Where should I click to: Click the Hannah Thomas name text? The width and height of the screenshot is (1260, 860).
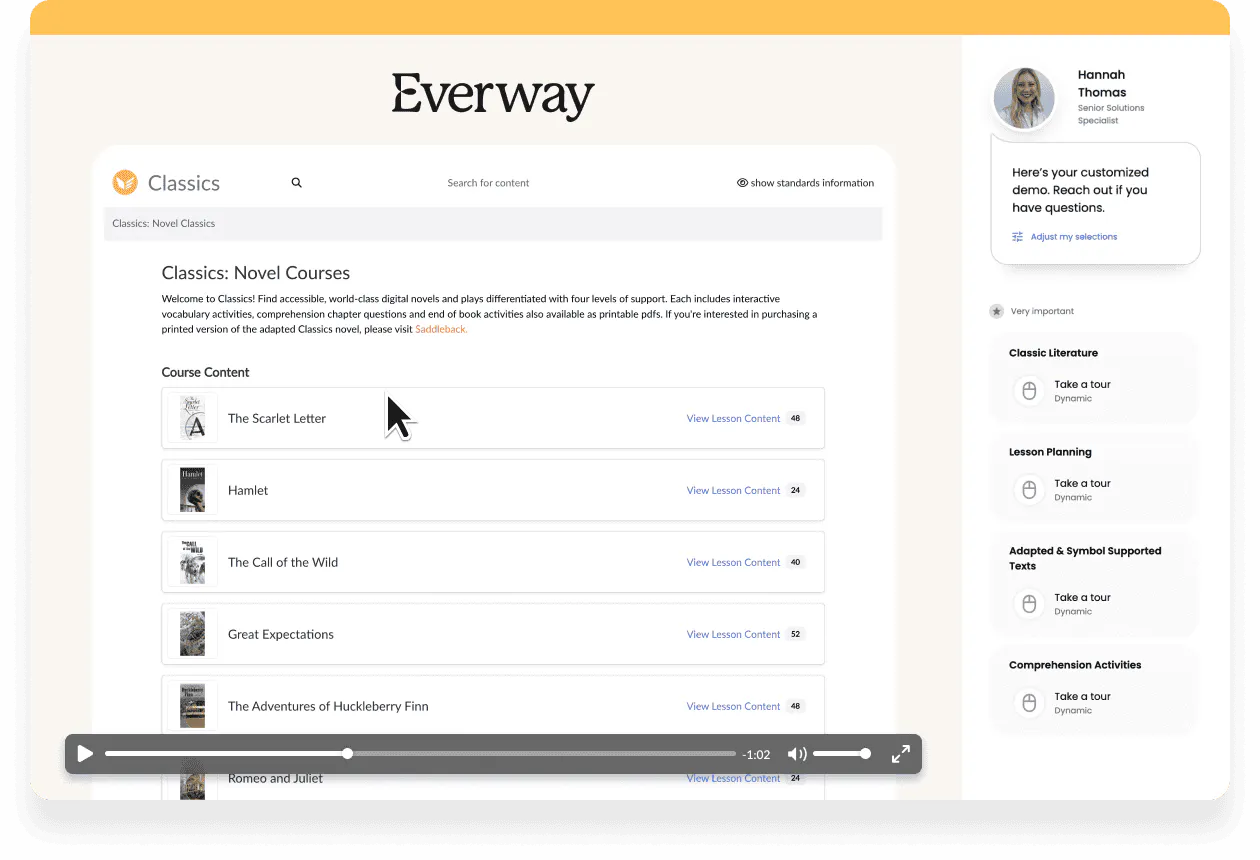pyautogui.click(x=1102, y=83)
